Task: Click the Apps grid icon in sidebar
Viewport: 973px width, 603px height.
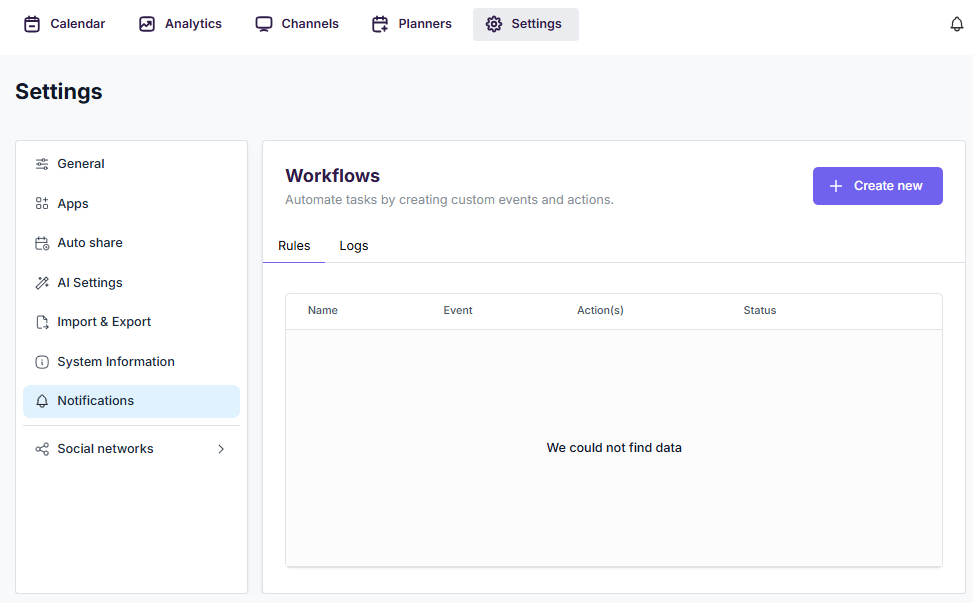Action: 42,204
